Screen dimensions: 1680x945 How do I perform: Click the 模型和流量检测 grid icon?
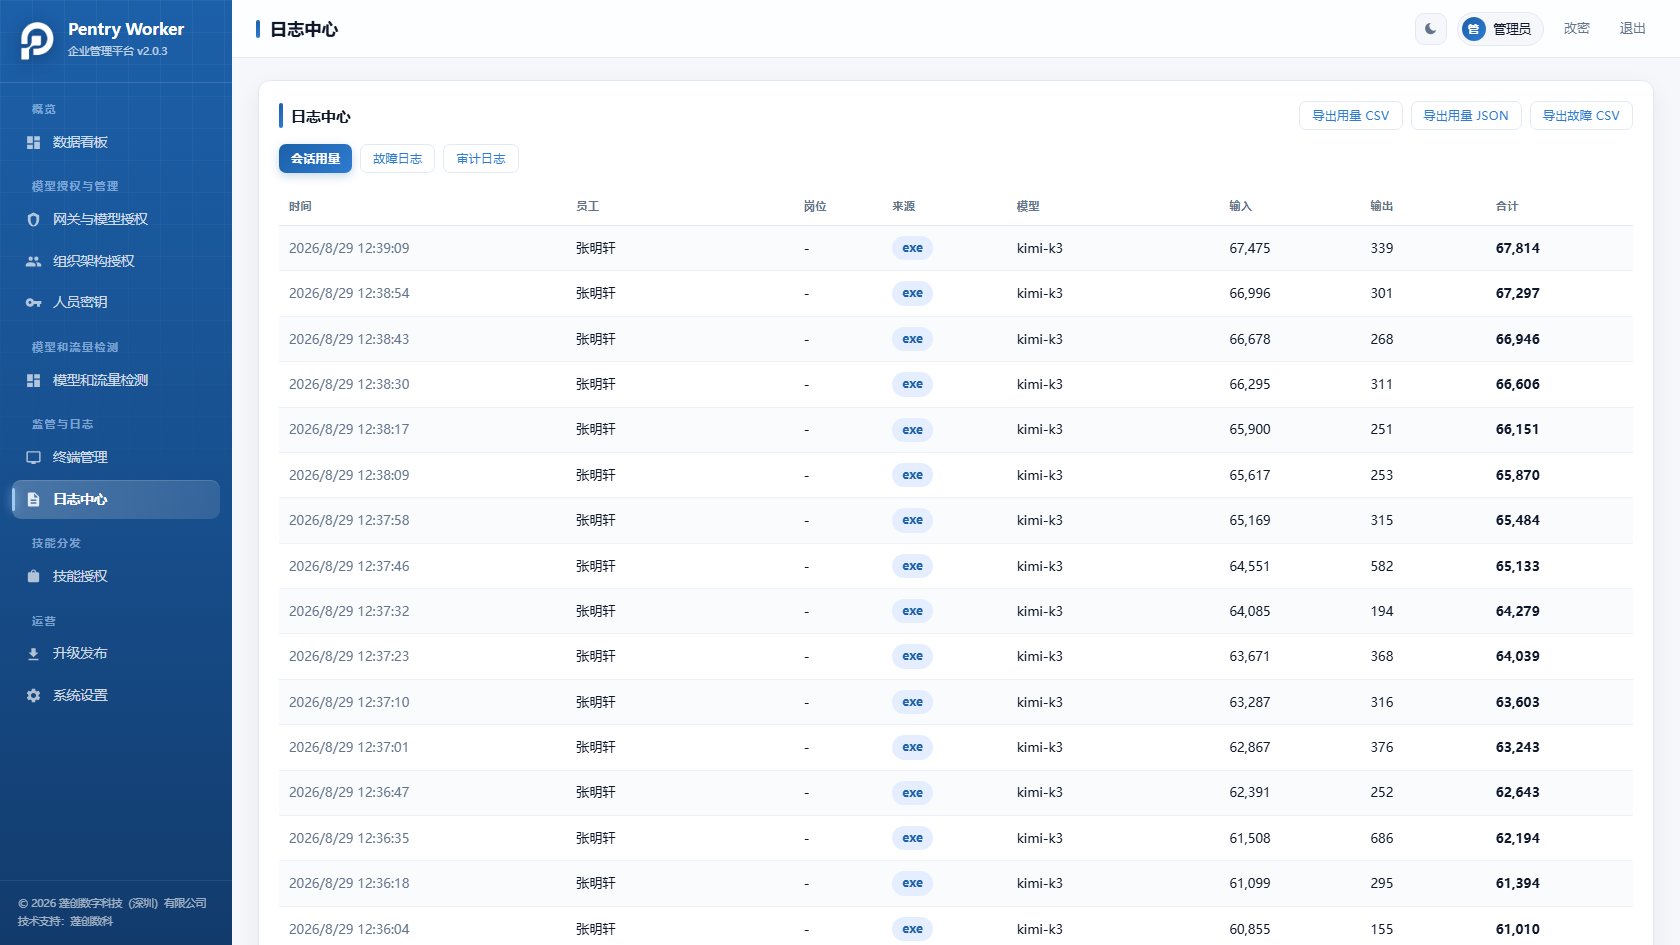pos(33,381)
